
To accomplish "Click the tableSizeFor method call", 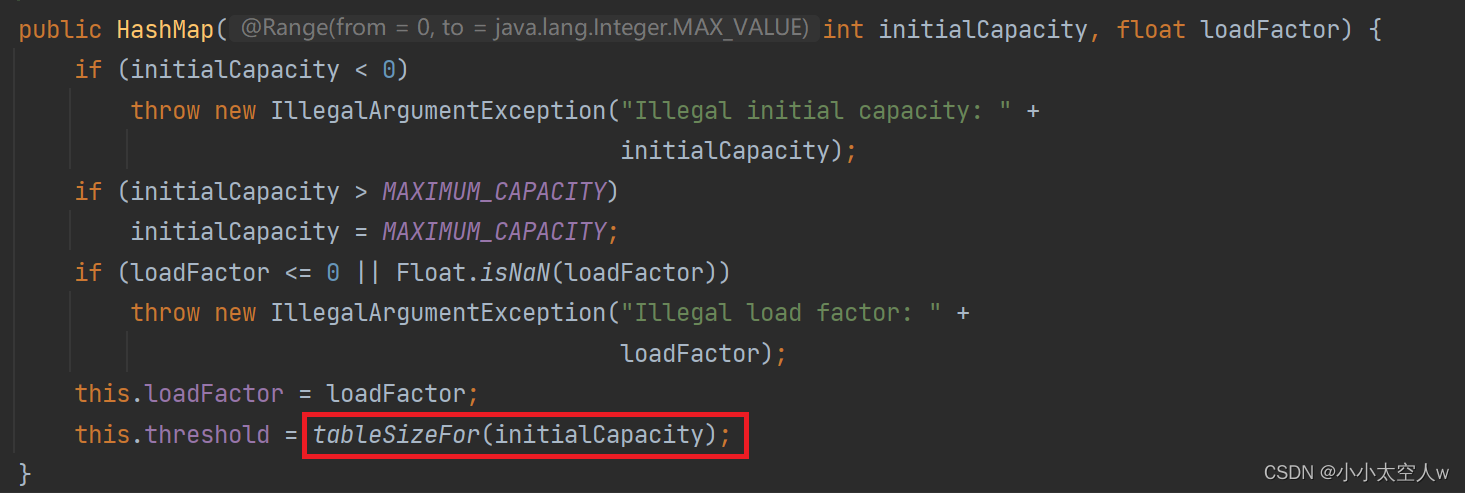I will [x=398, y=434].
